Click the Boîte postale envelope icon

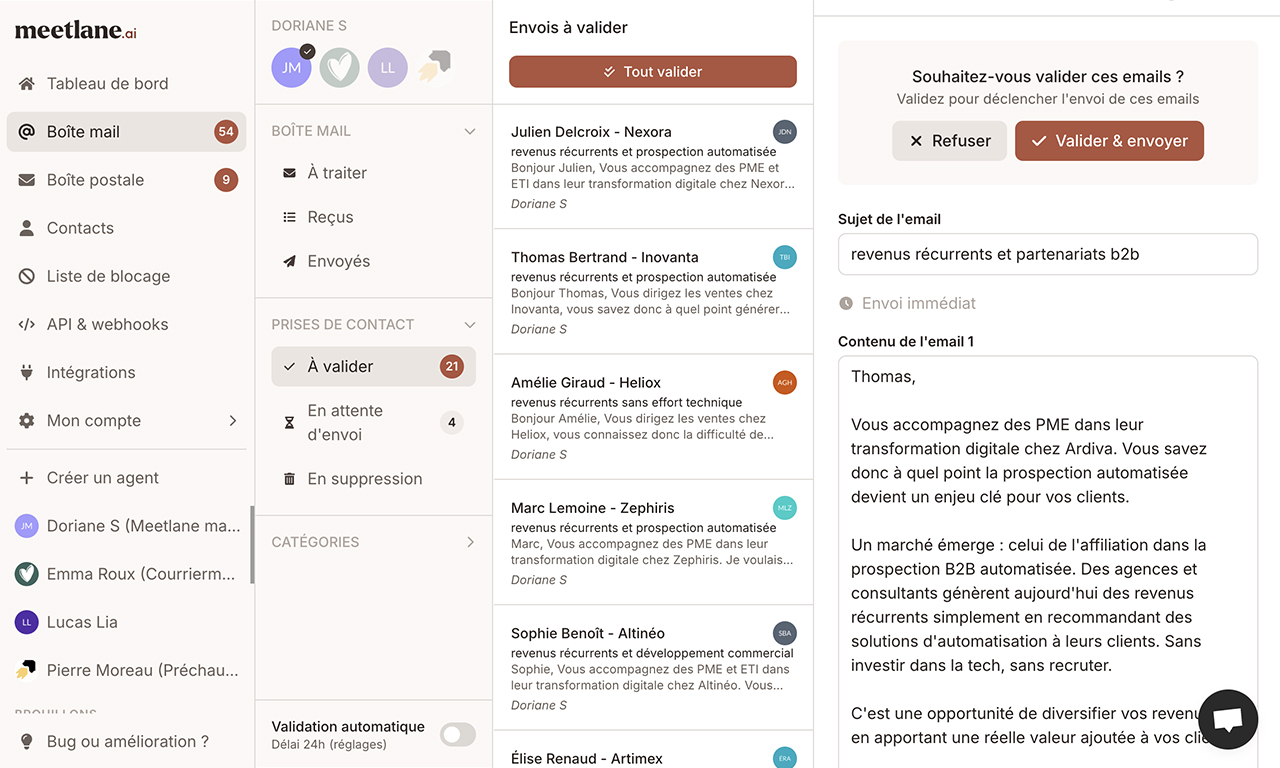click(27, 180)
